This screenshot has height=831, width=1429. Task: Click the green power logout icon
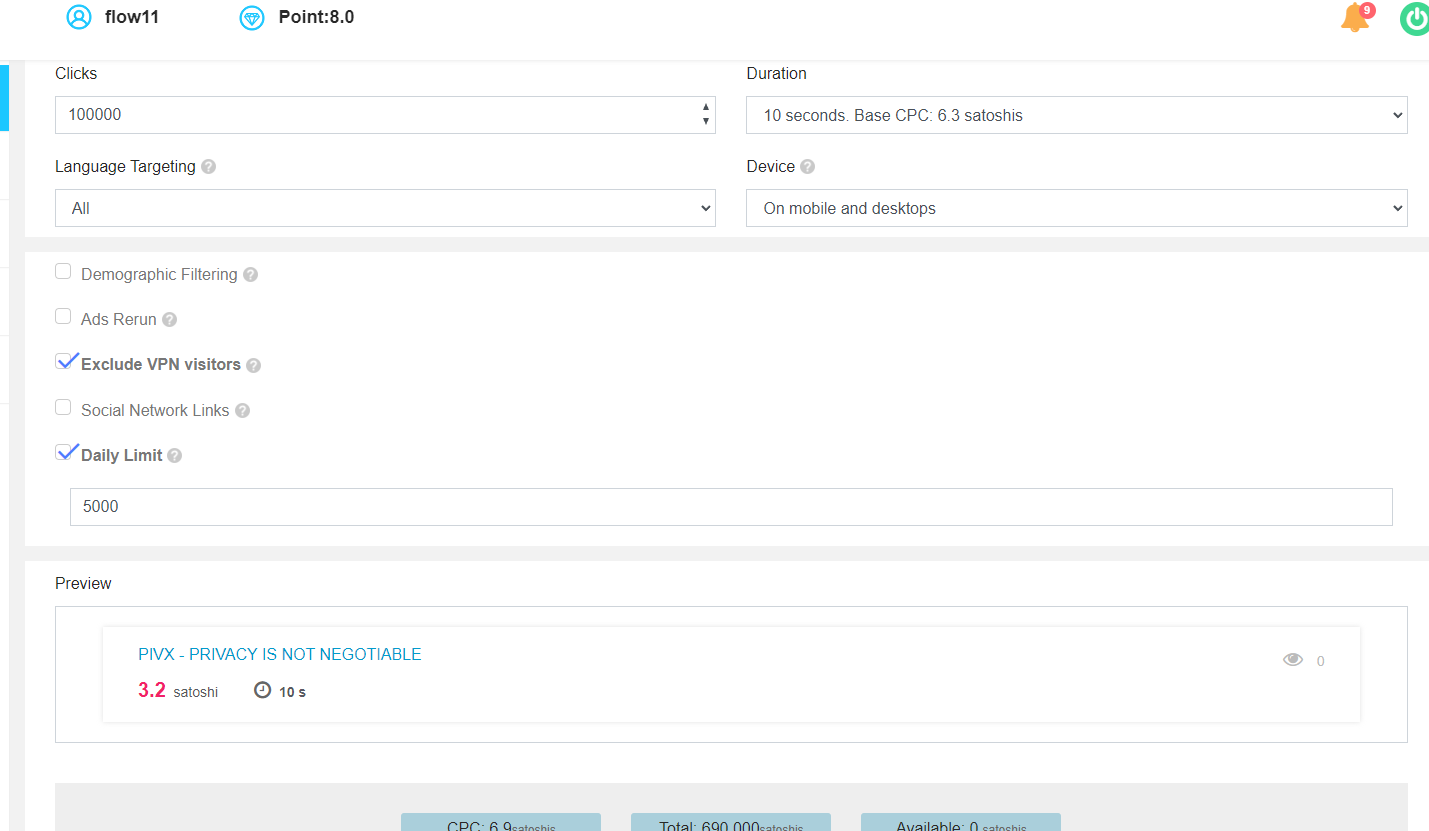tap(1414, 18)
